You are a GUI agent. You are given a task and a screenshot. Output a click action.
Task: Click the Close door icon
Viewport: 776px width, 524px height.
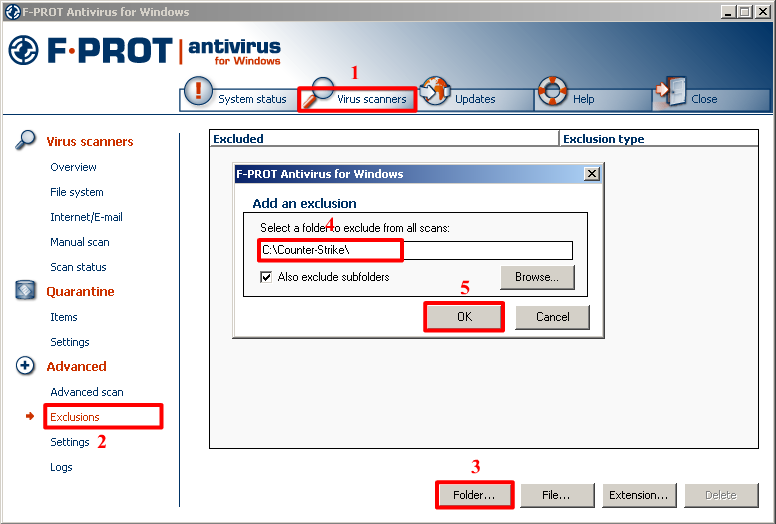pos(671,91)
